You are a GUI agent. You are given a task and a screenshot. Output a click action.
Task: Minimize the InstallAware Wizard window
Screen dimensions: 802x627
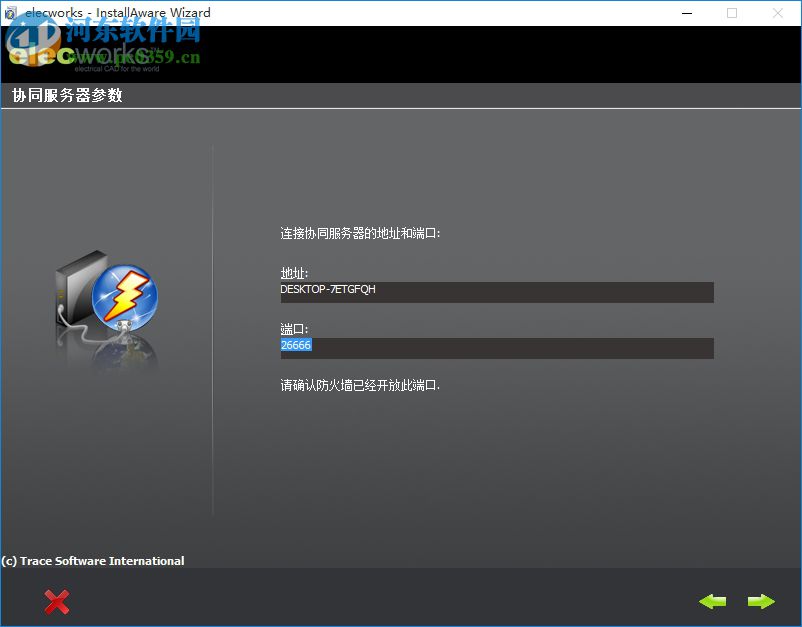coord(686,13)
